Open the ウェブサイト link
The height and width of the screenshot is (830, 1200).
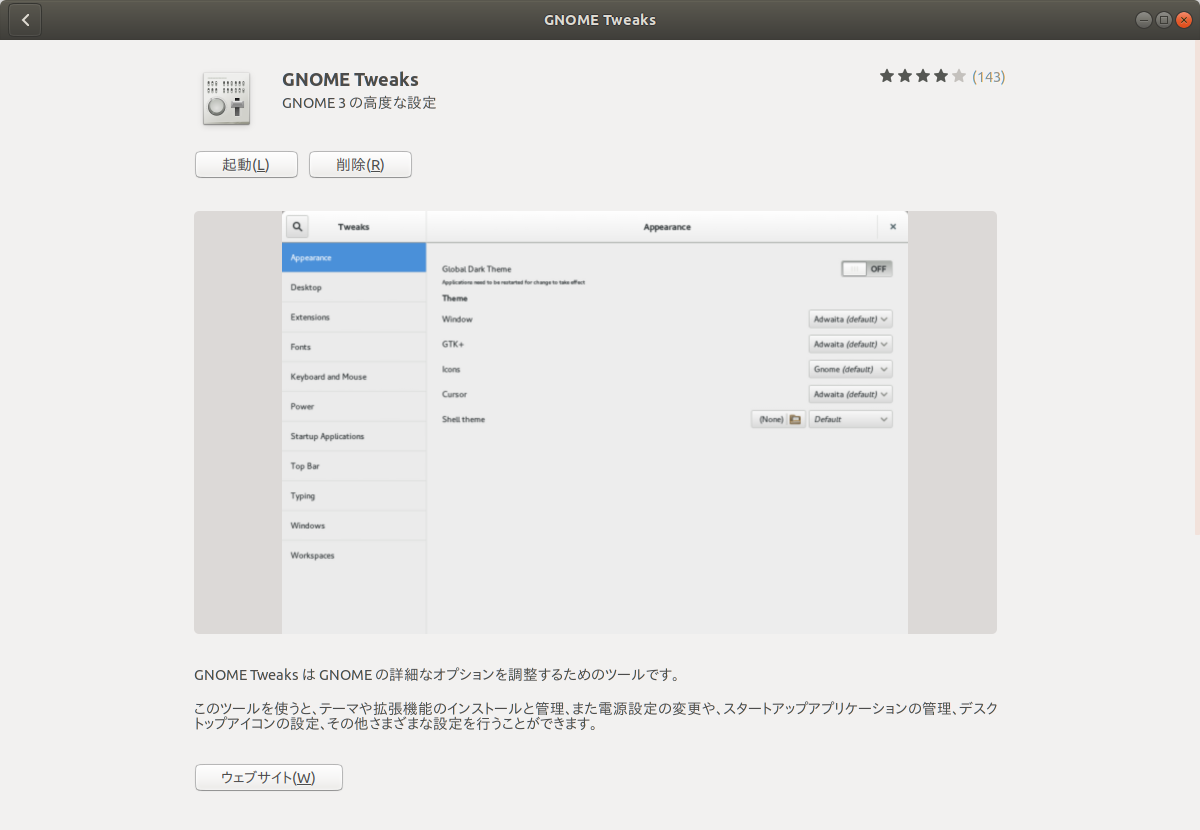point(268,777)
